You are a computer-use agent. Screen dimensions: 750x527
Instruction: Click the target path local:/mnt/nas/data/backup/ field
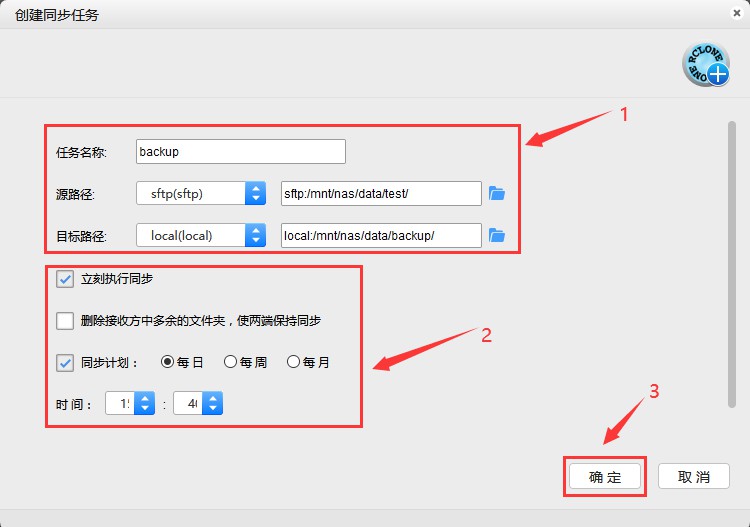[381, 235]
